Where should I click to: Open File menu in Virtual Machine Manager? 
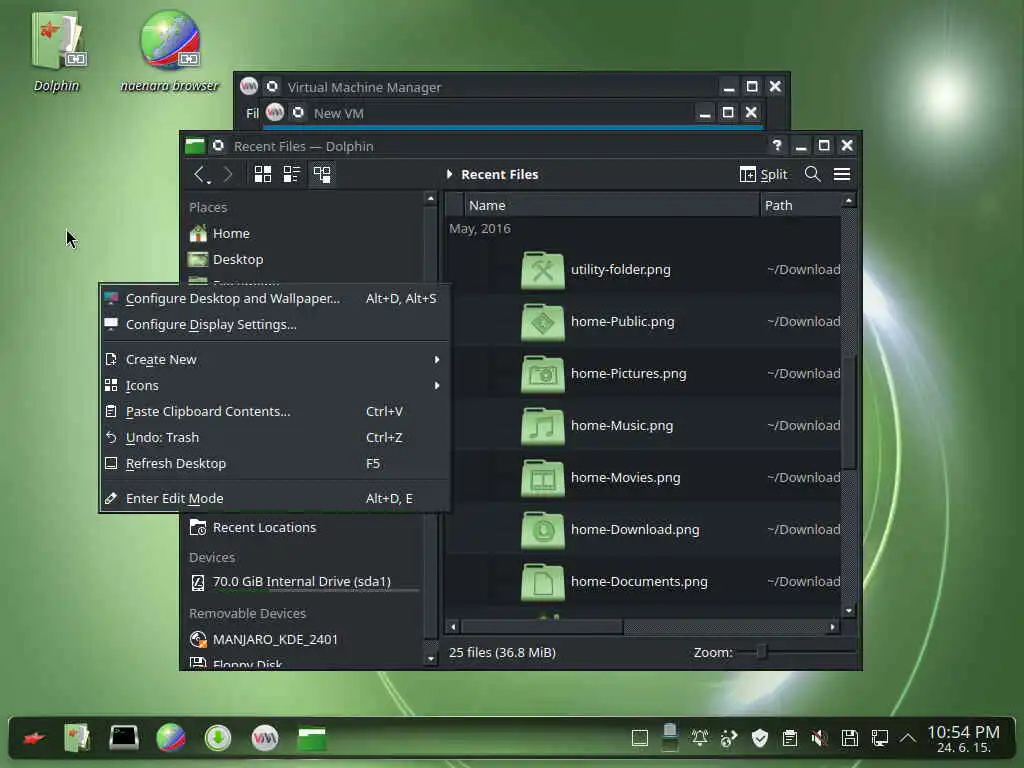pyautogui.click(x=252, y=113)
